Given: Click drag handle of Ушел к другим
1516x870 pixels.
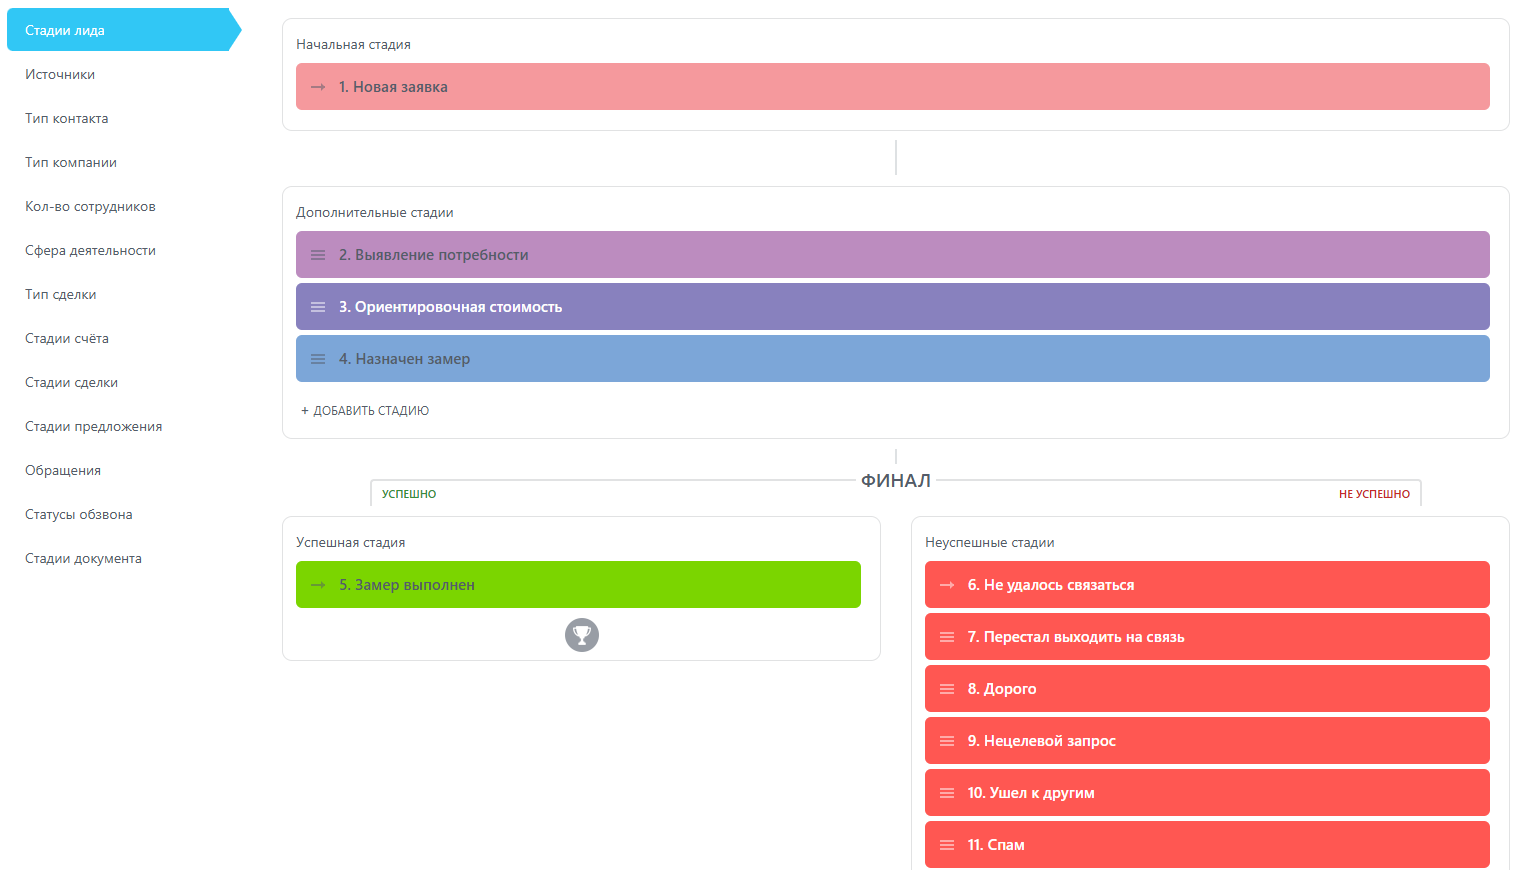Looking at the screenshot, I should 947,793.
